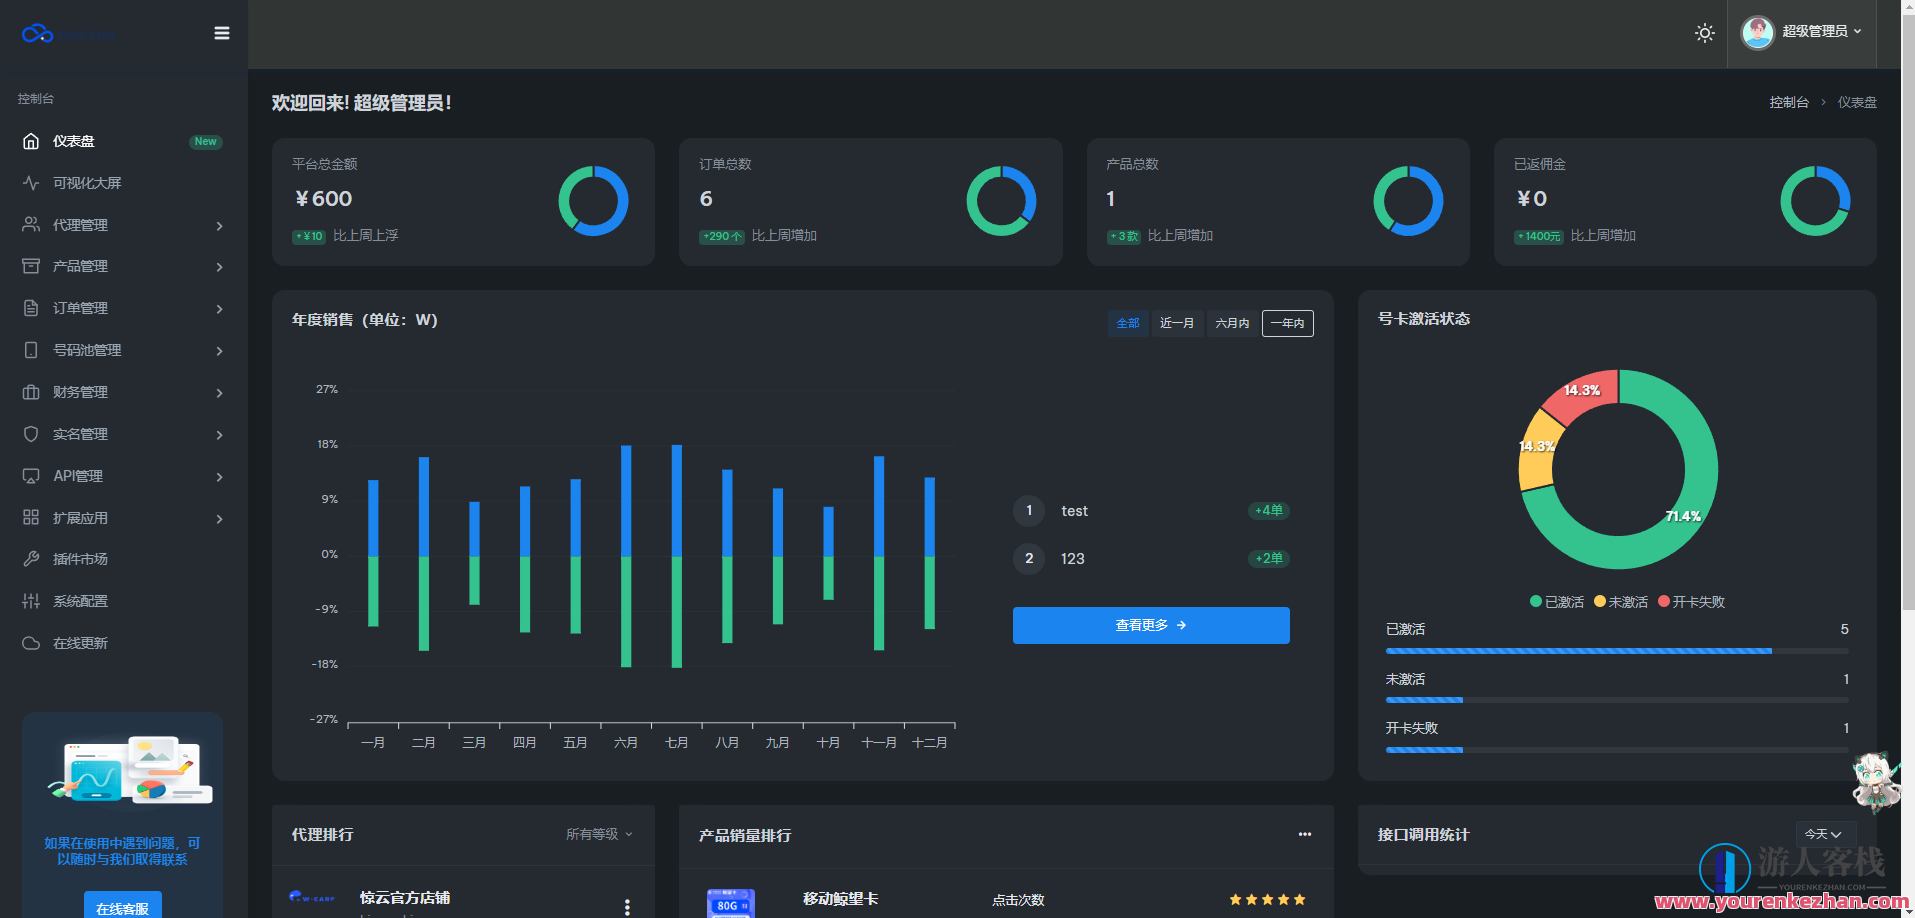Toggle the light/dark theme sun icon
This screenshot has width=1915, height=918.
(1705, 33)
